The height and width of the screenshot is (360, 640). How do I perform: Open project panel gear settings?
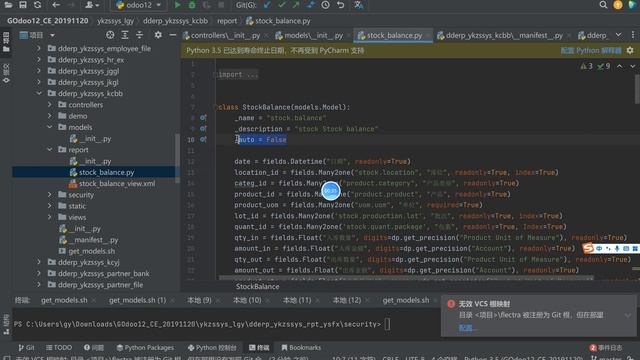tap(158, 35)
